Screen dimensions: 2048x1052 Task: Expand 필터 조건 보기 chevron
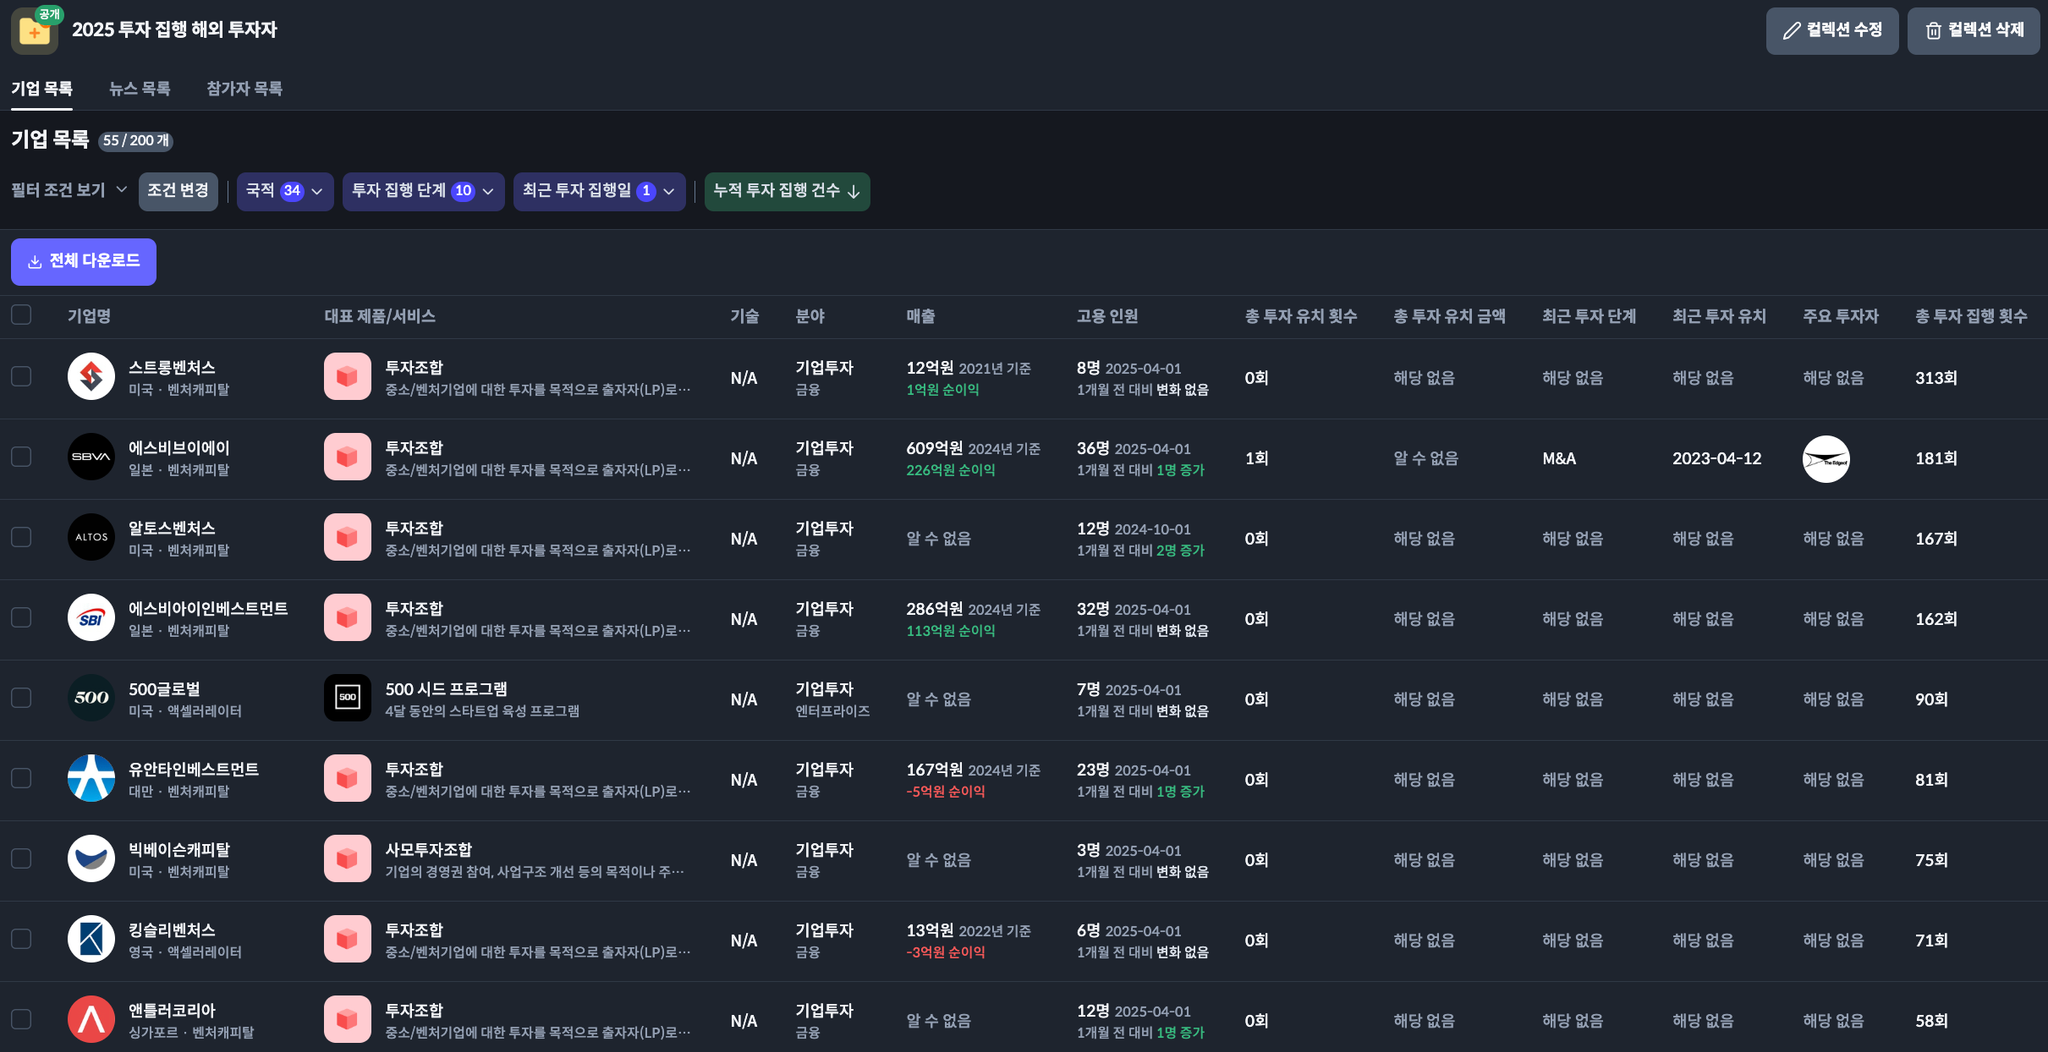point(121,189)
